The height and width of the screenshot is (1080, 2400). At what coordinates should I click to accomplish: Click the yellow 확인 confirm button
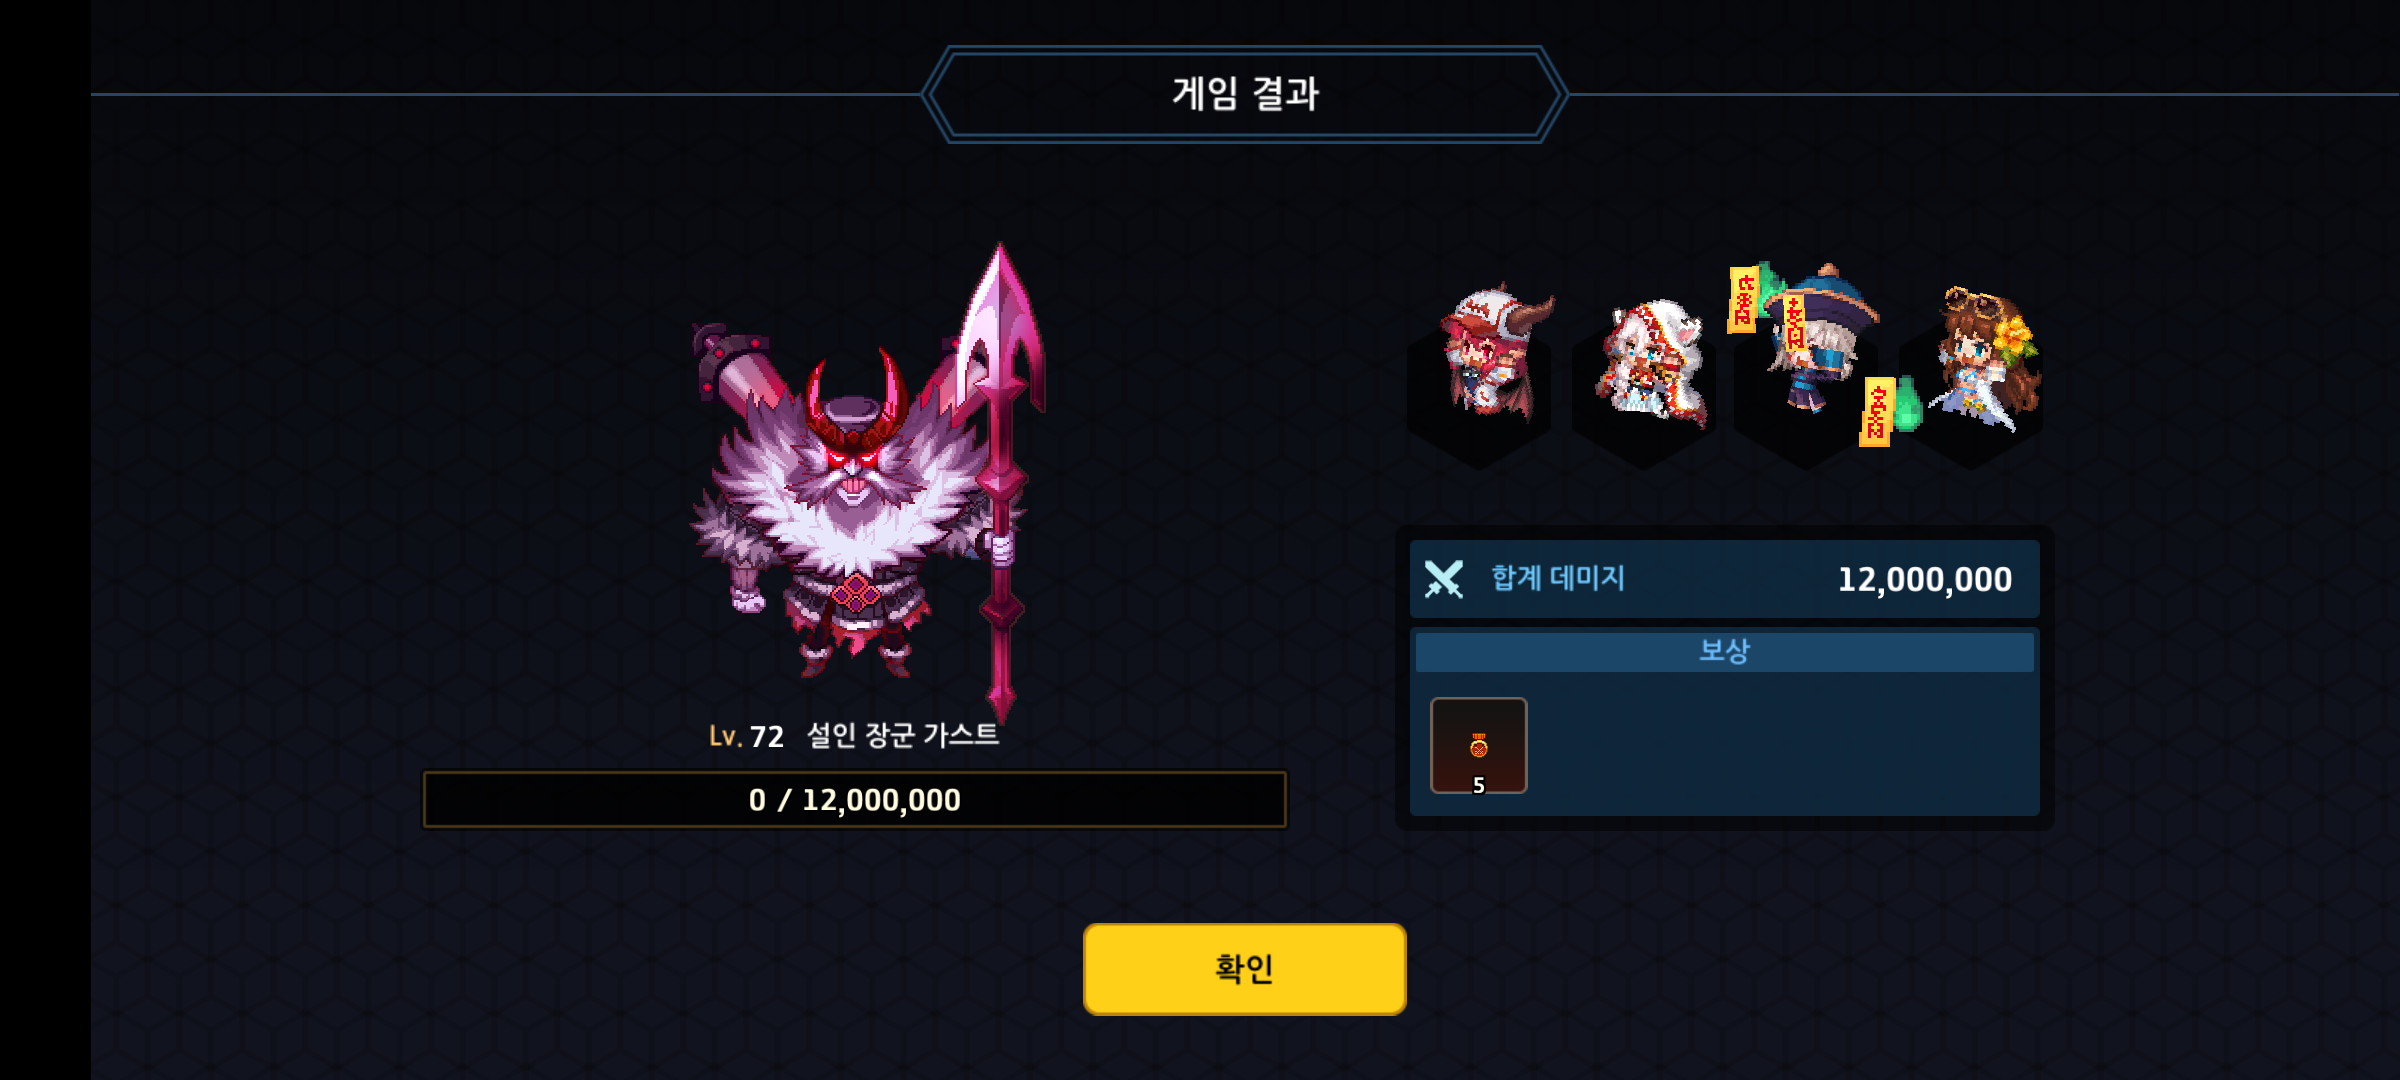pyautogui.click(x=1244, y=969)
